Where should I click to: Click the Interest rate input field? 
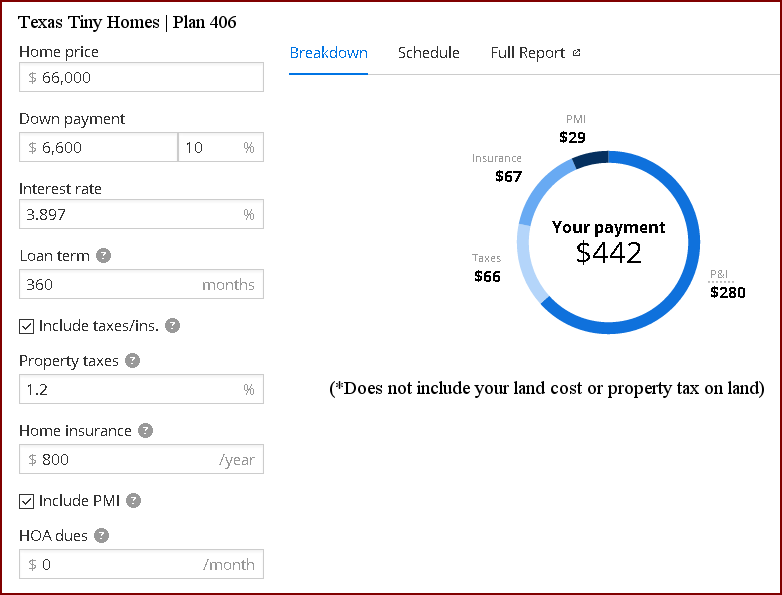[130, 214]
